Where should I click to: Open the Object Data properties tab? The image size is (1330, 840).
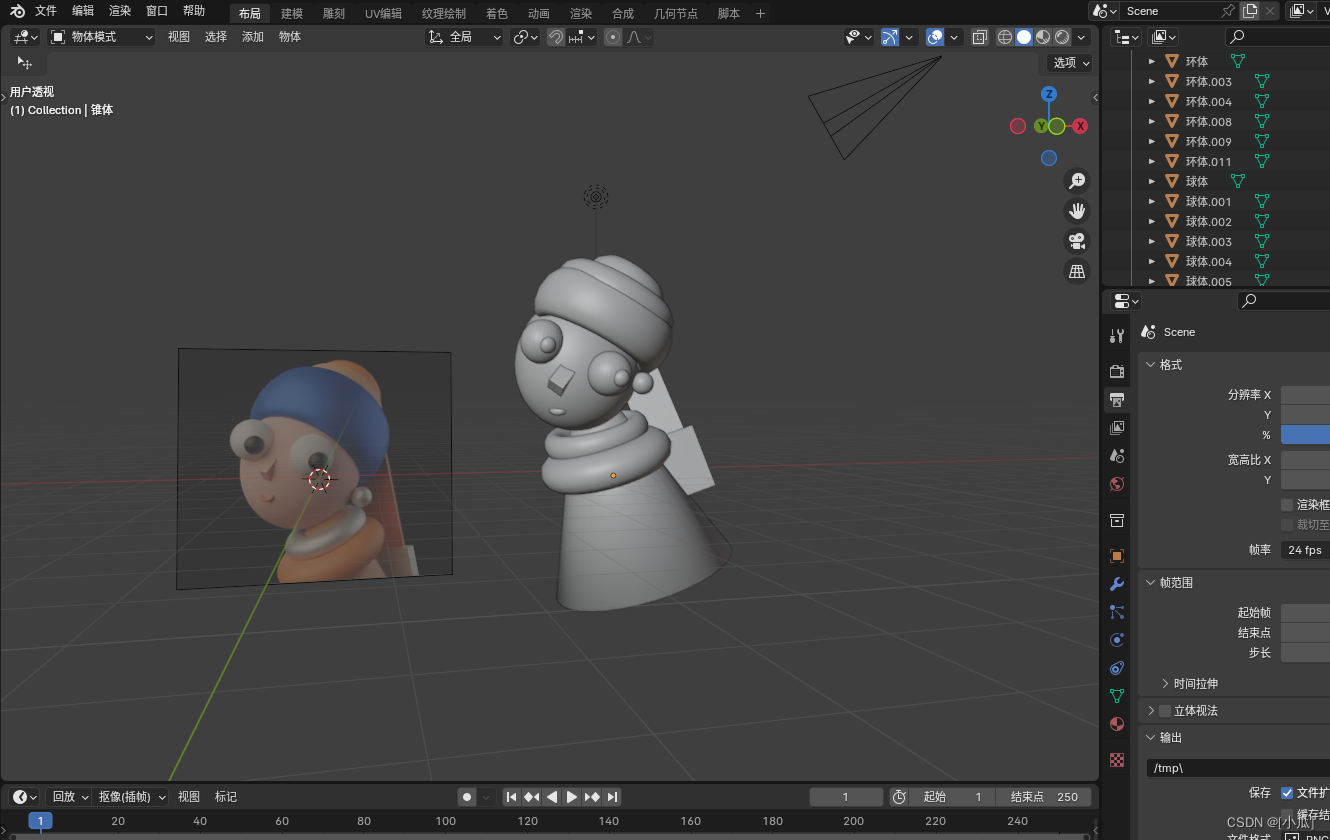point(1117,695)
